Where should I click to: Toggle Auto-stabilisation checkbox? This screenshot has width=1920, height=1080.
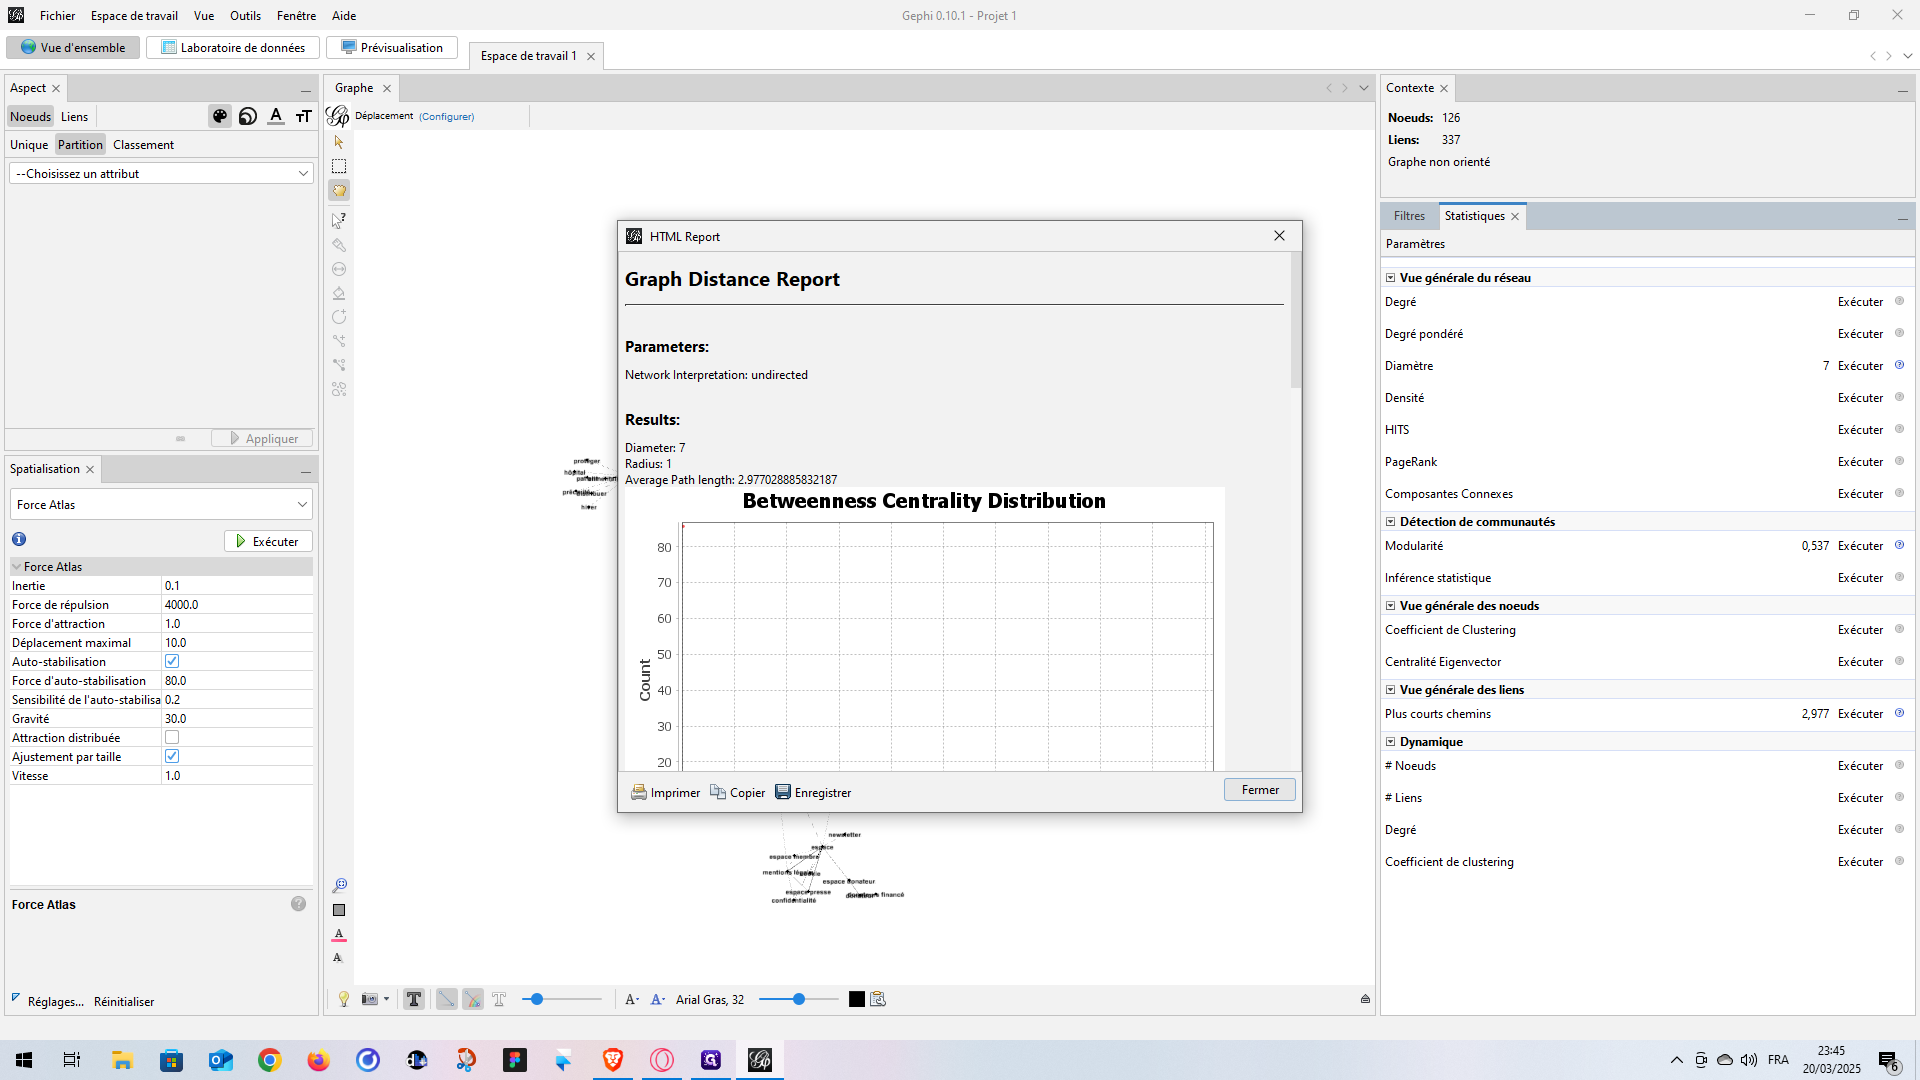[172, 661]
